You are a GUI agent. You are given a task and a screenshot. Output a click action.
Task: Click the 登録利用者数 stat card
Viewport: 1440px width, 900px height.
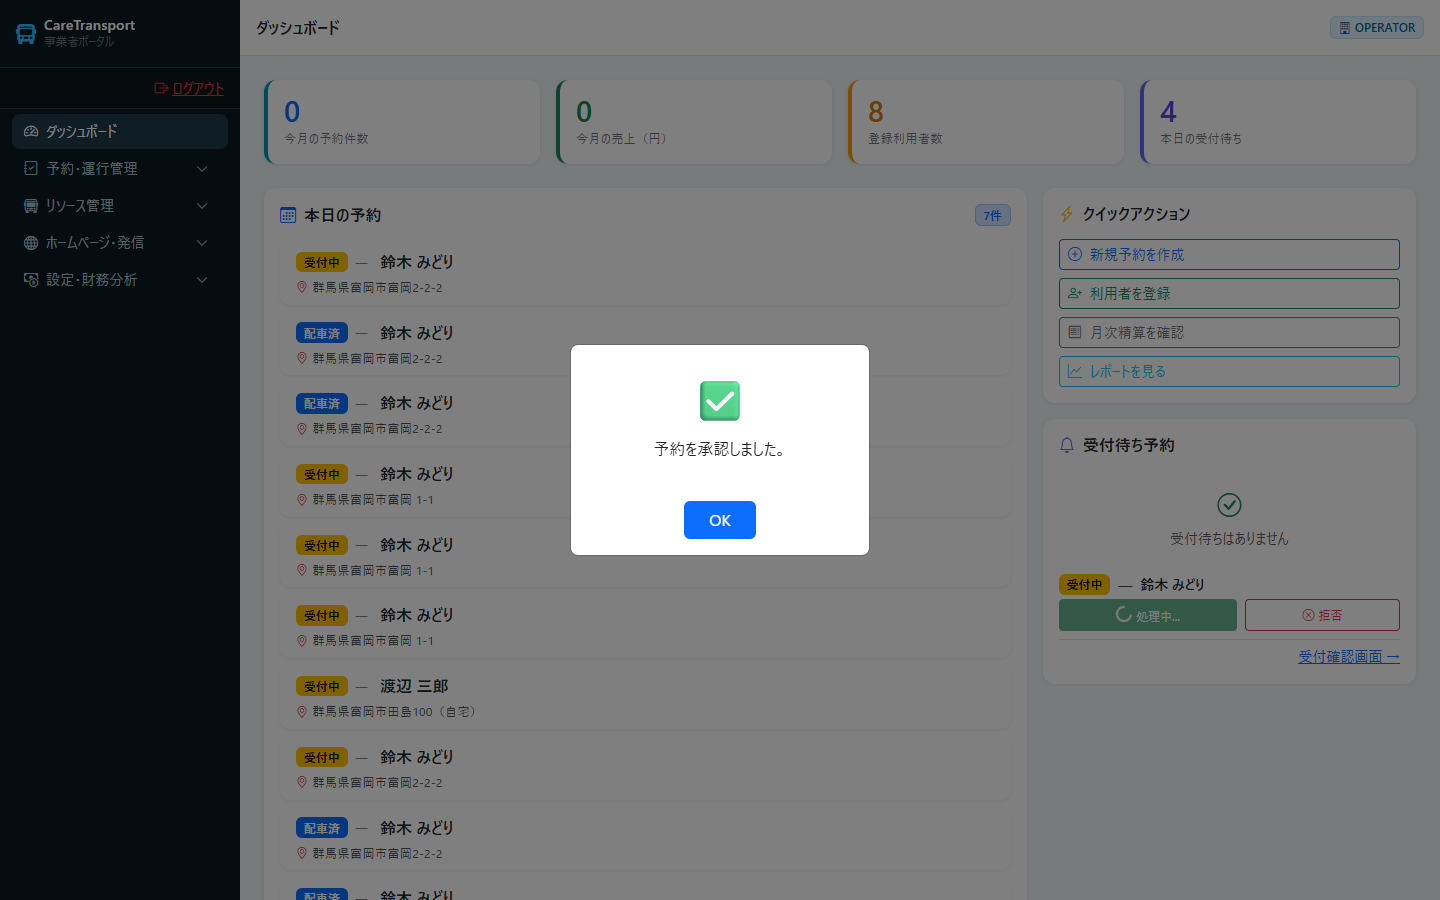pos(986,122)
